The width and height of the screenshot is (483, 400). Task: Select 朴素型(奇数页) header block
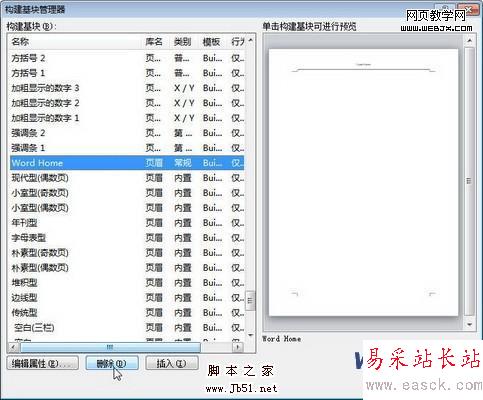point(127,253)
